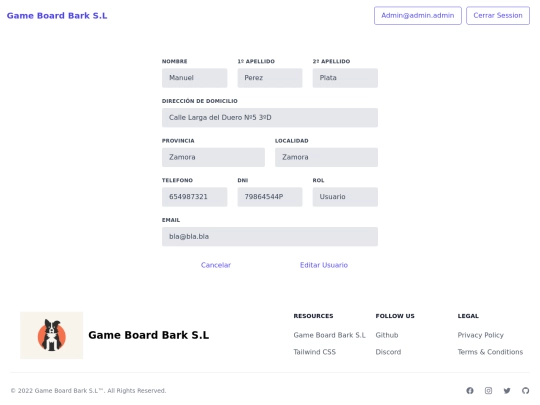Click the LOCALIDAD field label
540x405 pixels.
click(x=292, y=141)
